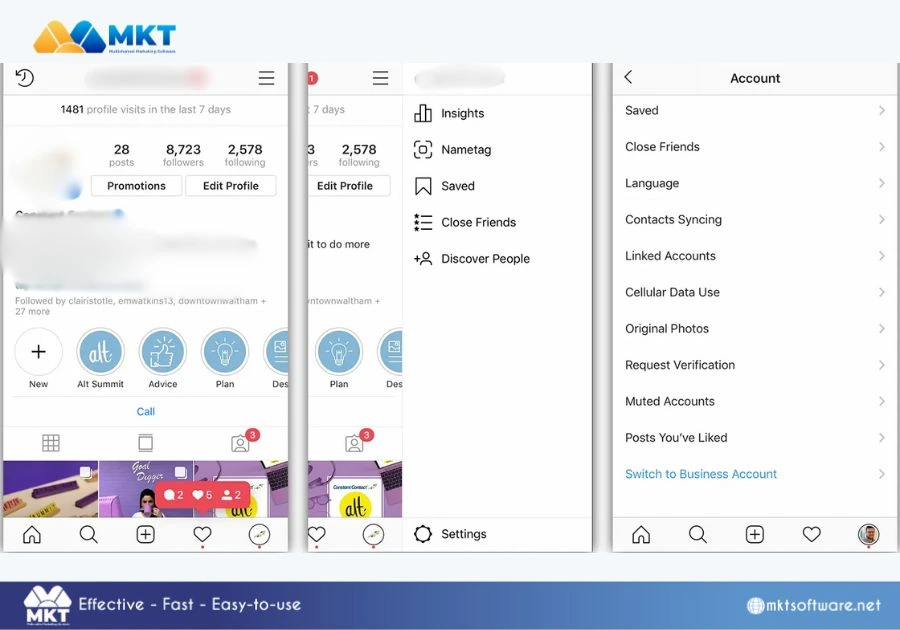Screen dimensions: 900x630
Task: Open the Settings gear in the side menu
Action: pyautogui.click(x=423, y=534)
